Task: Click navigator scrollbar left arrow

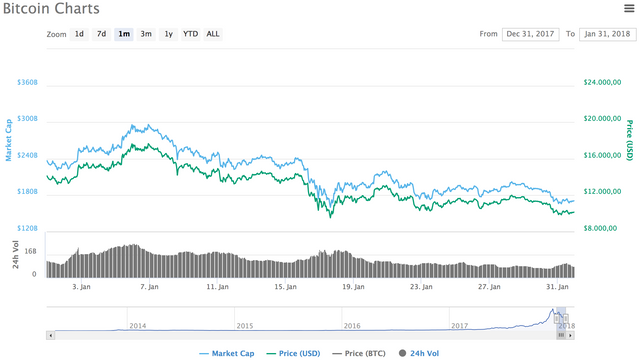Action: [51, 336]
